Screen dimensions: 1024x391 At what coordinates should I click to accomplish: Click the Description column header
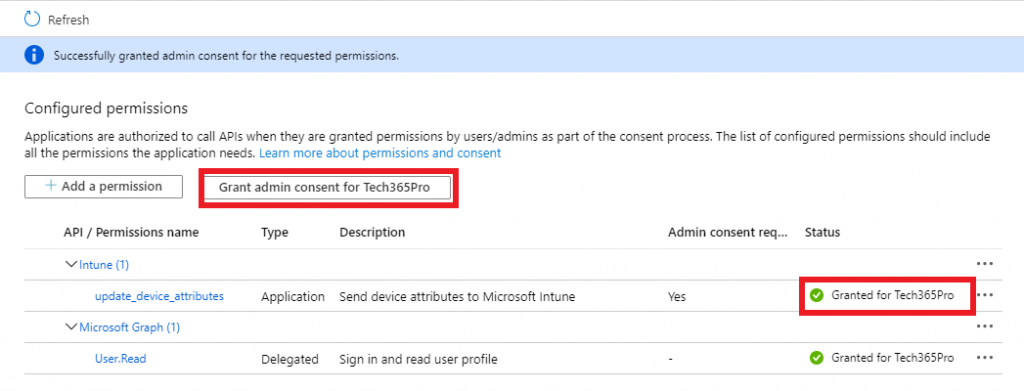(x=372, y=232)
